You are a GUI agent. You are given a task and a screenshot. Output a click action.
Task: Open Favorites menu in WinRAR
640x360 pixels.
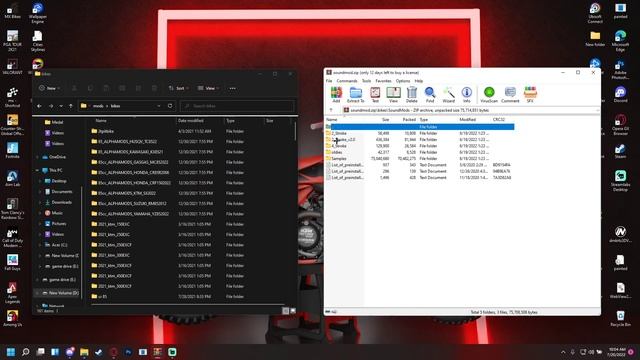point(383,81)
